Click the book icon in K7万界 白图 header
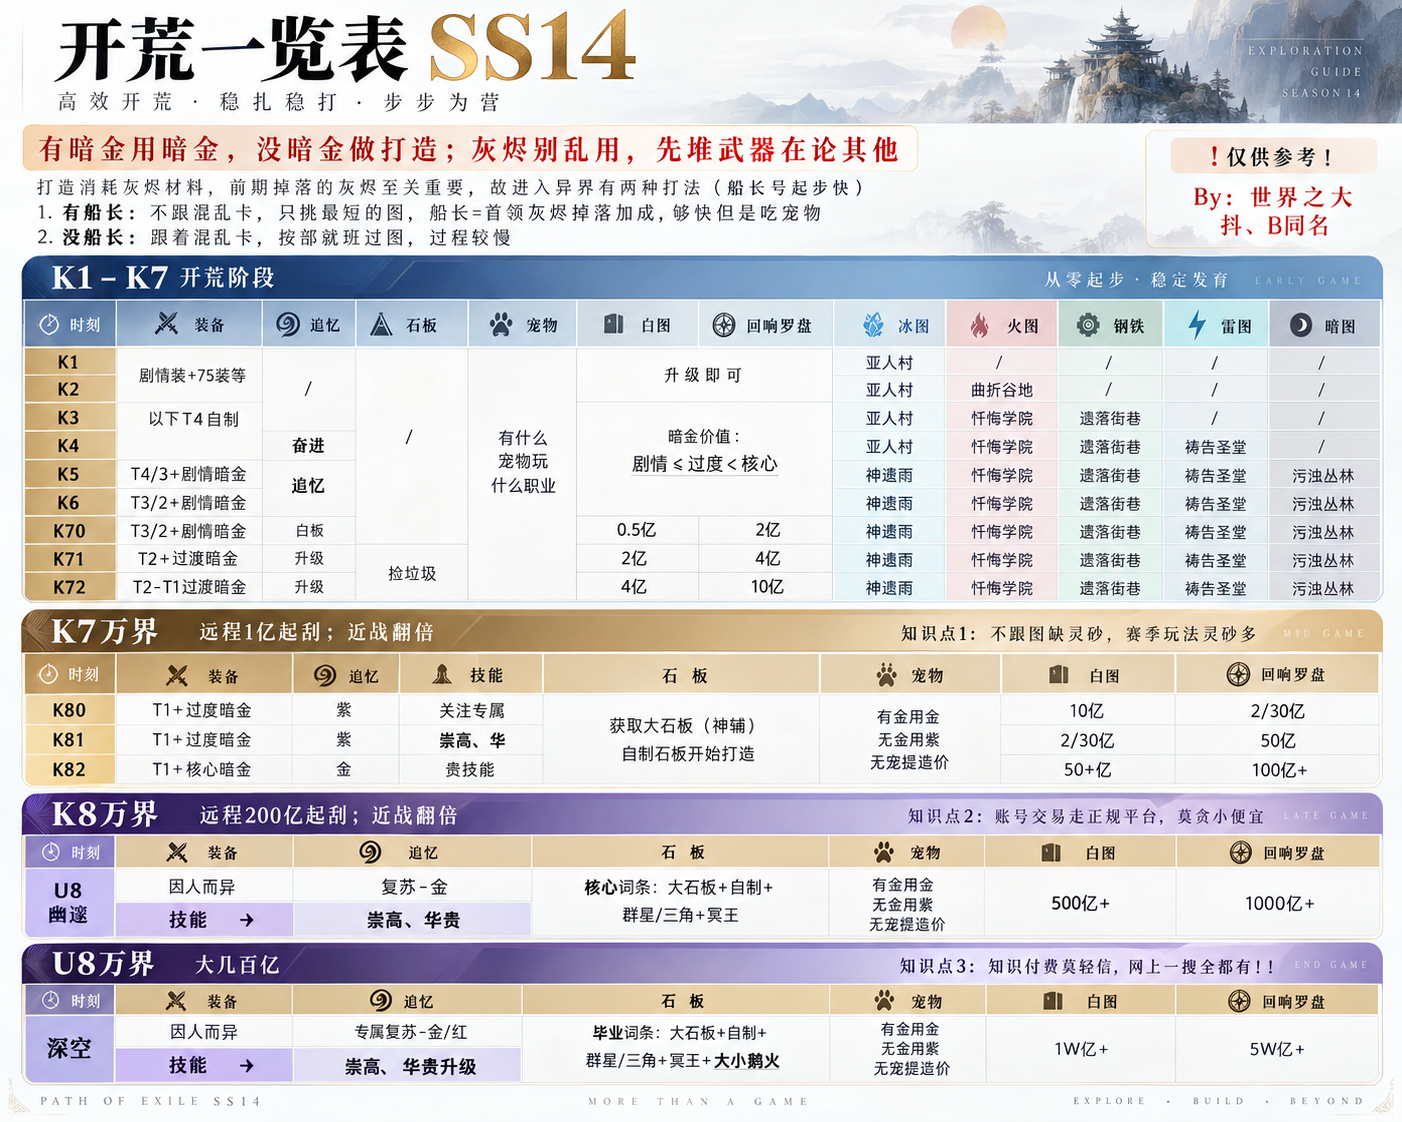 [1059, 675]
